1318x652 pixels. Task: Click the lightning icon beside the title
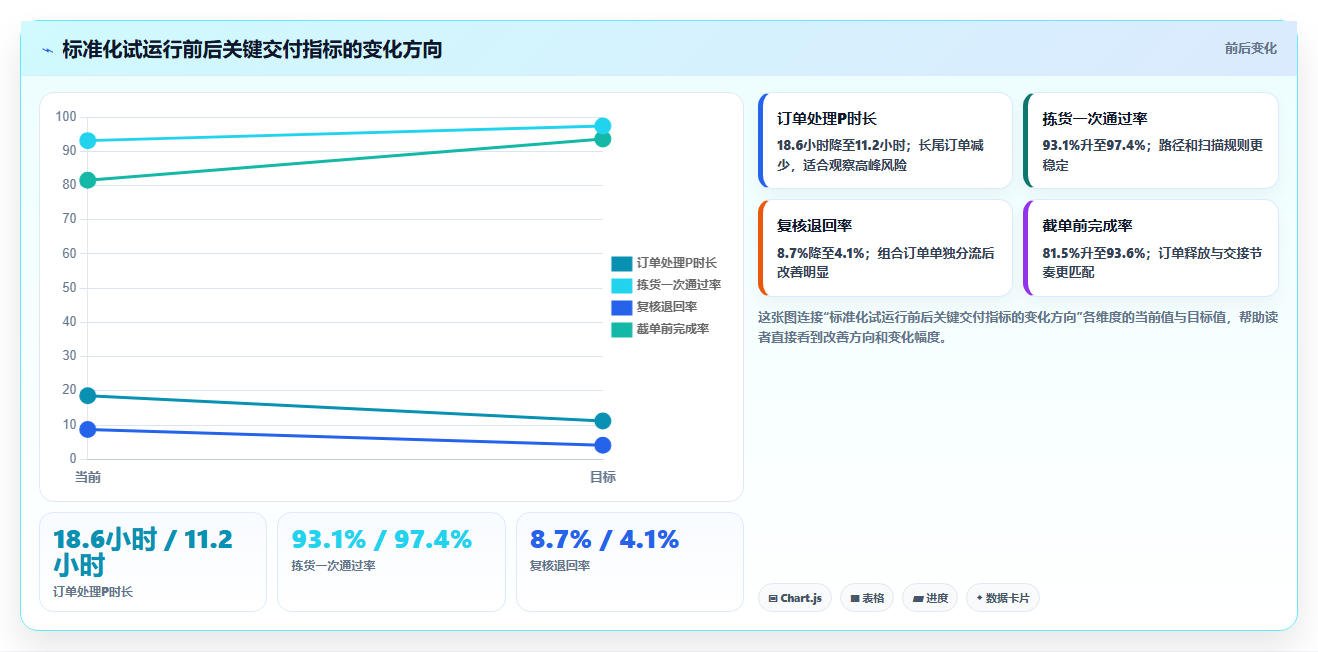coord(47,50)
